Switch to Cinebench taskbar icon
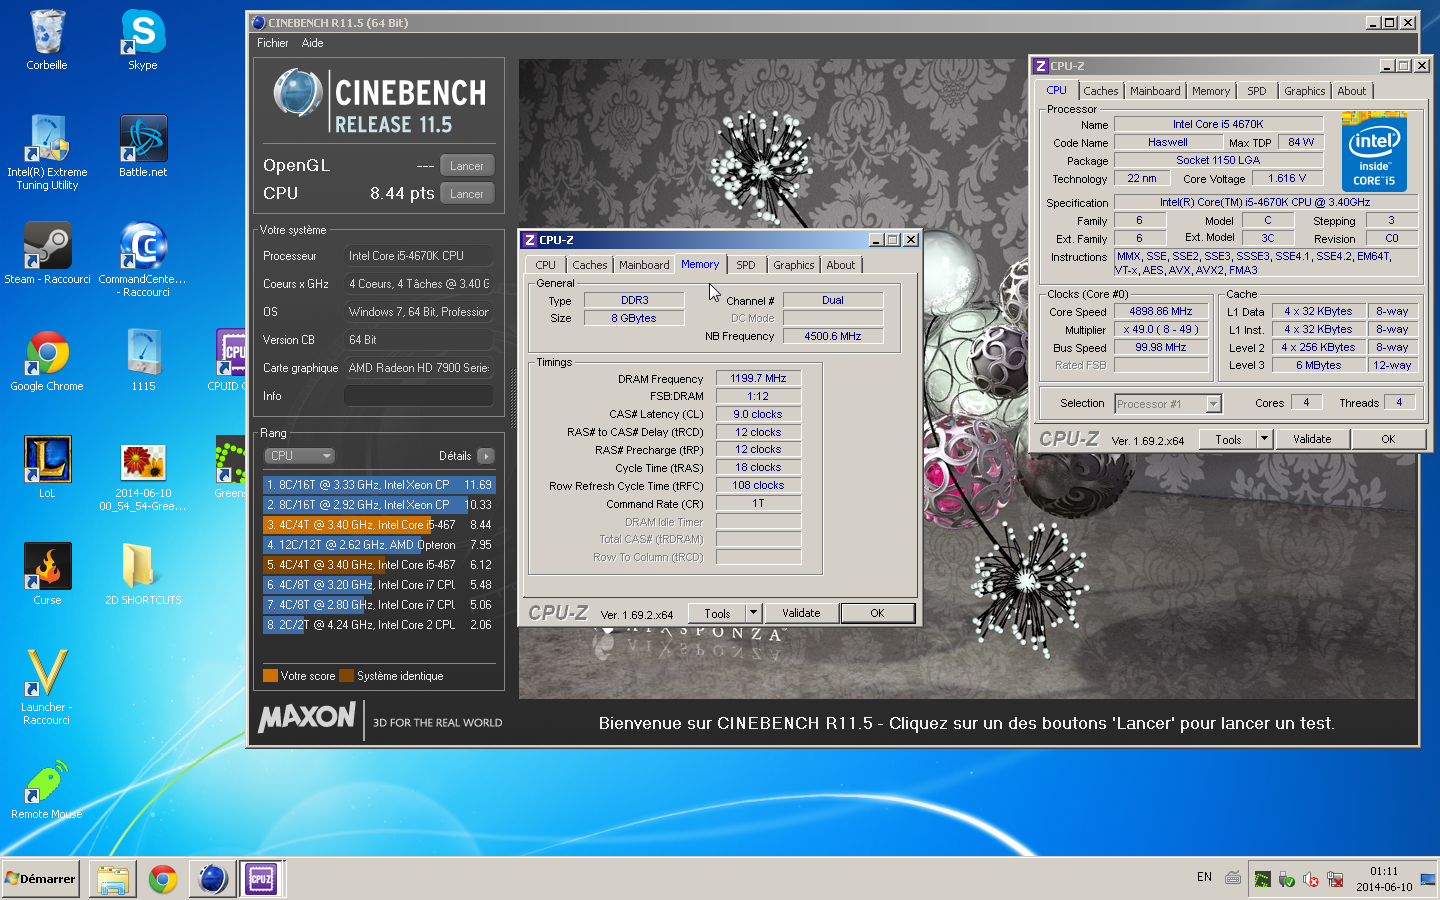 click(x=212, y=879)
